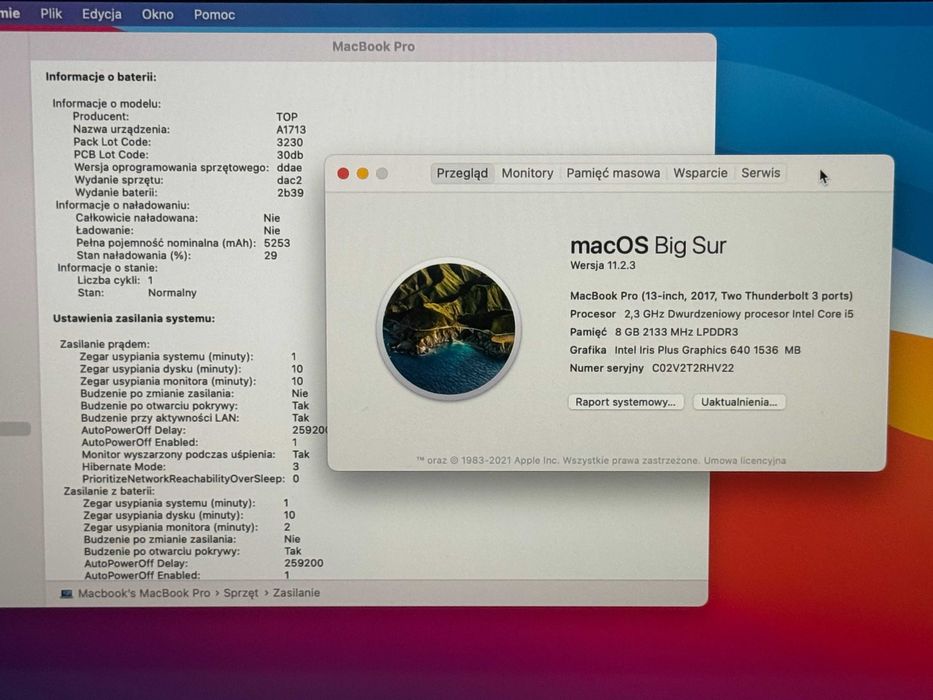Open the Wsparcie tab
This screenshot has height=700, width=933.
[x=700, y=173]
